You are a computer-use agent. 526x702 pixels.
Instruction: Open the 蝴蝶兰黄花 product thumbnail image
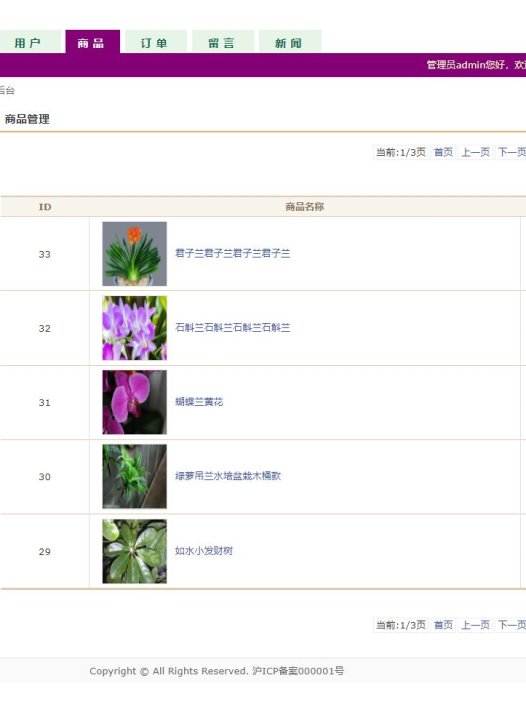tap(134, 402)
